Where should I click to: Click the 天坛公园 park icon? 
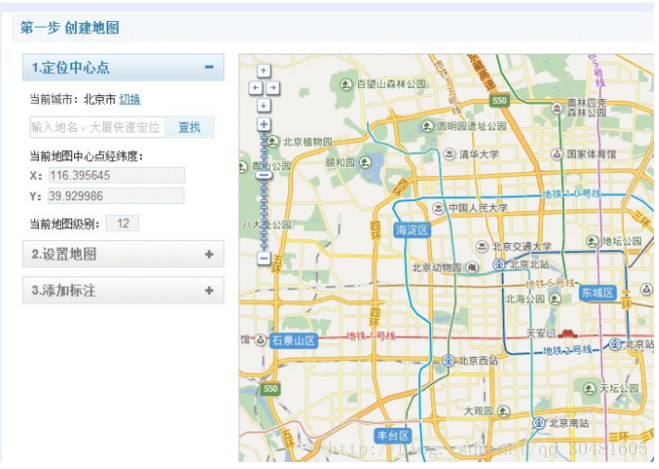pyautogui.click(x=589, y=388)
